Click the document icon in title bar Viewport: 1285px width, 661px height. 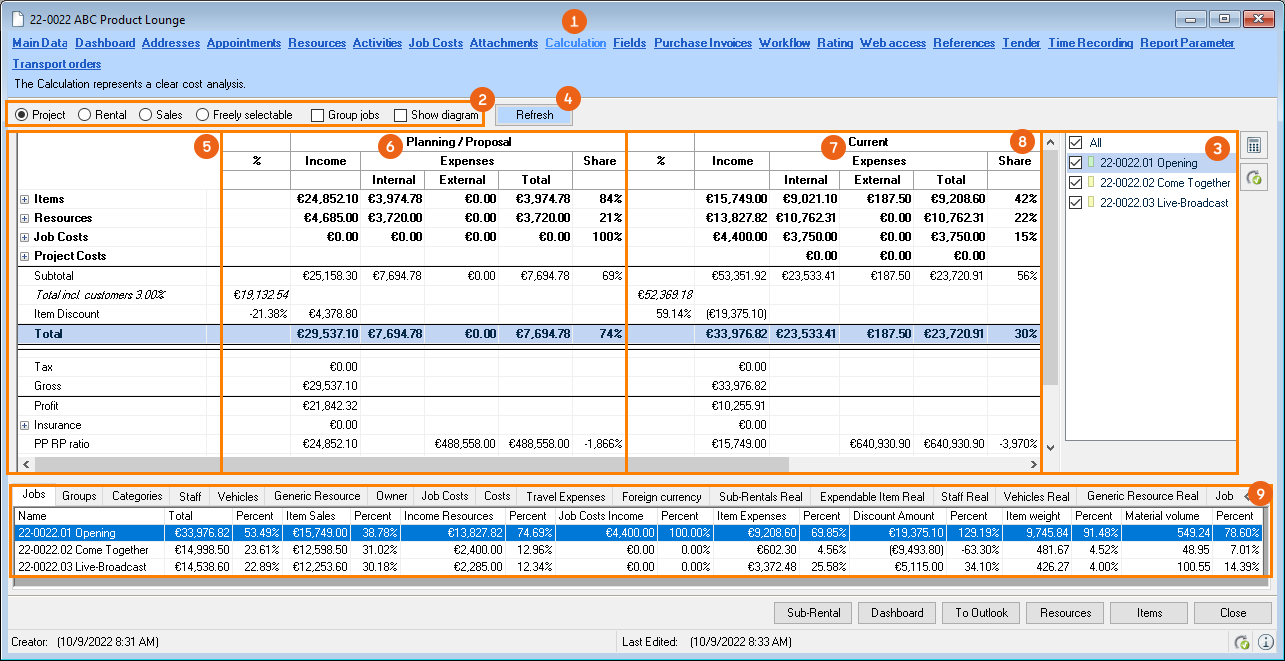(18, 19)
